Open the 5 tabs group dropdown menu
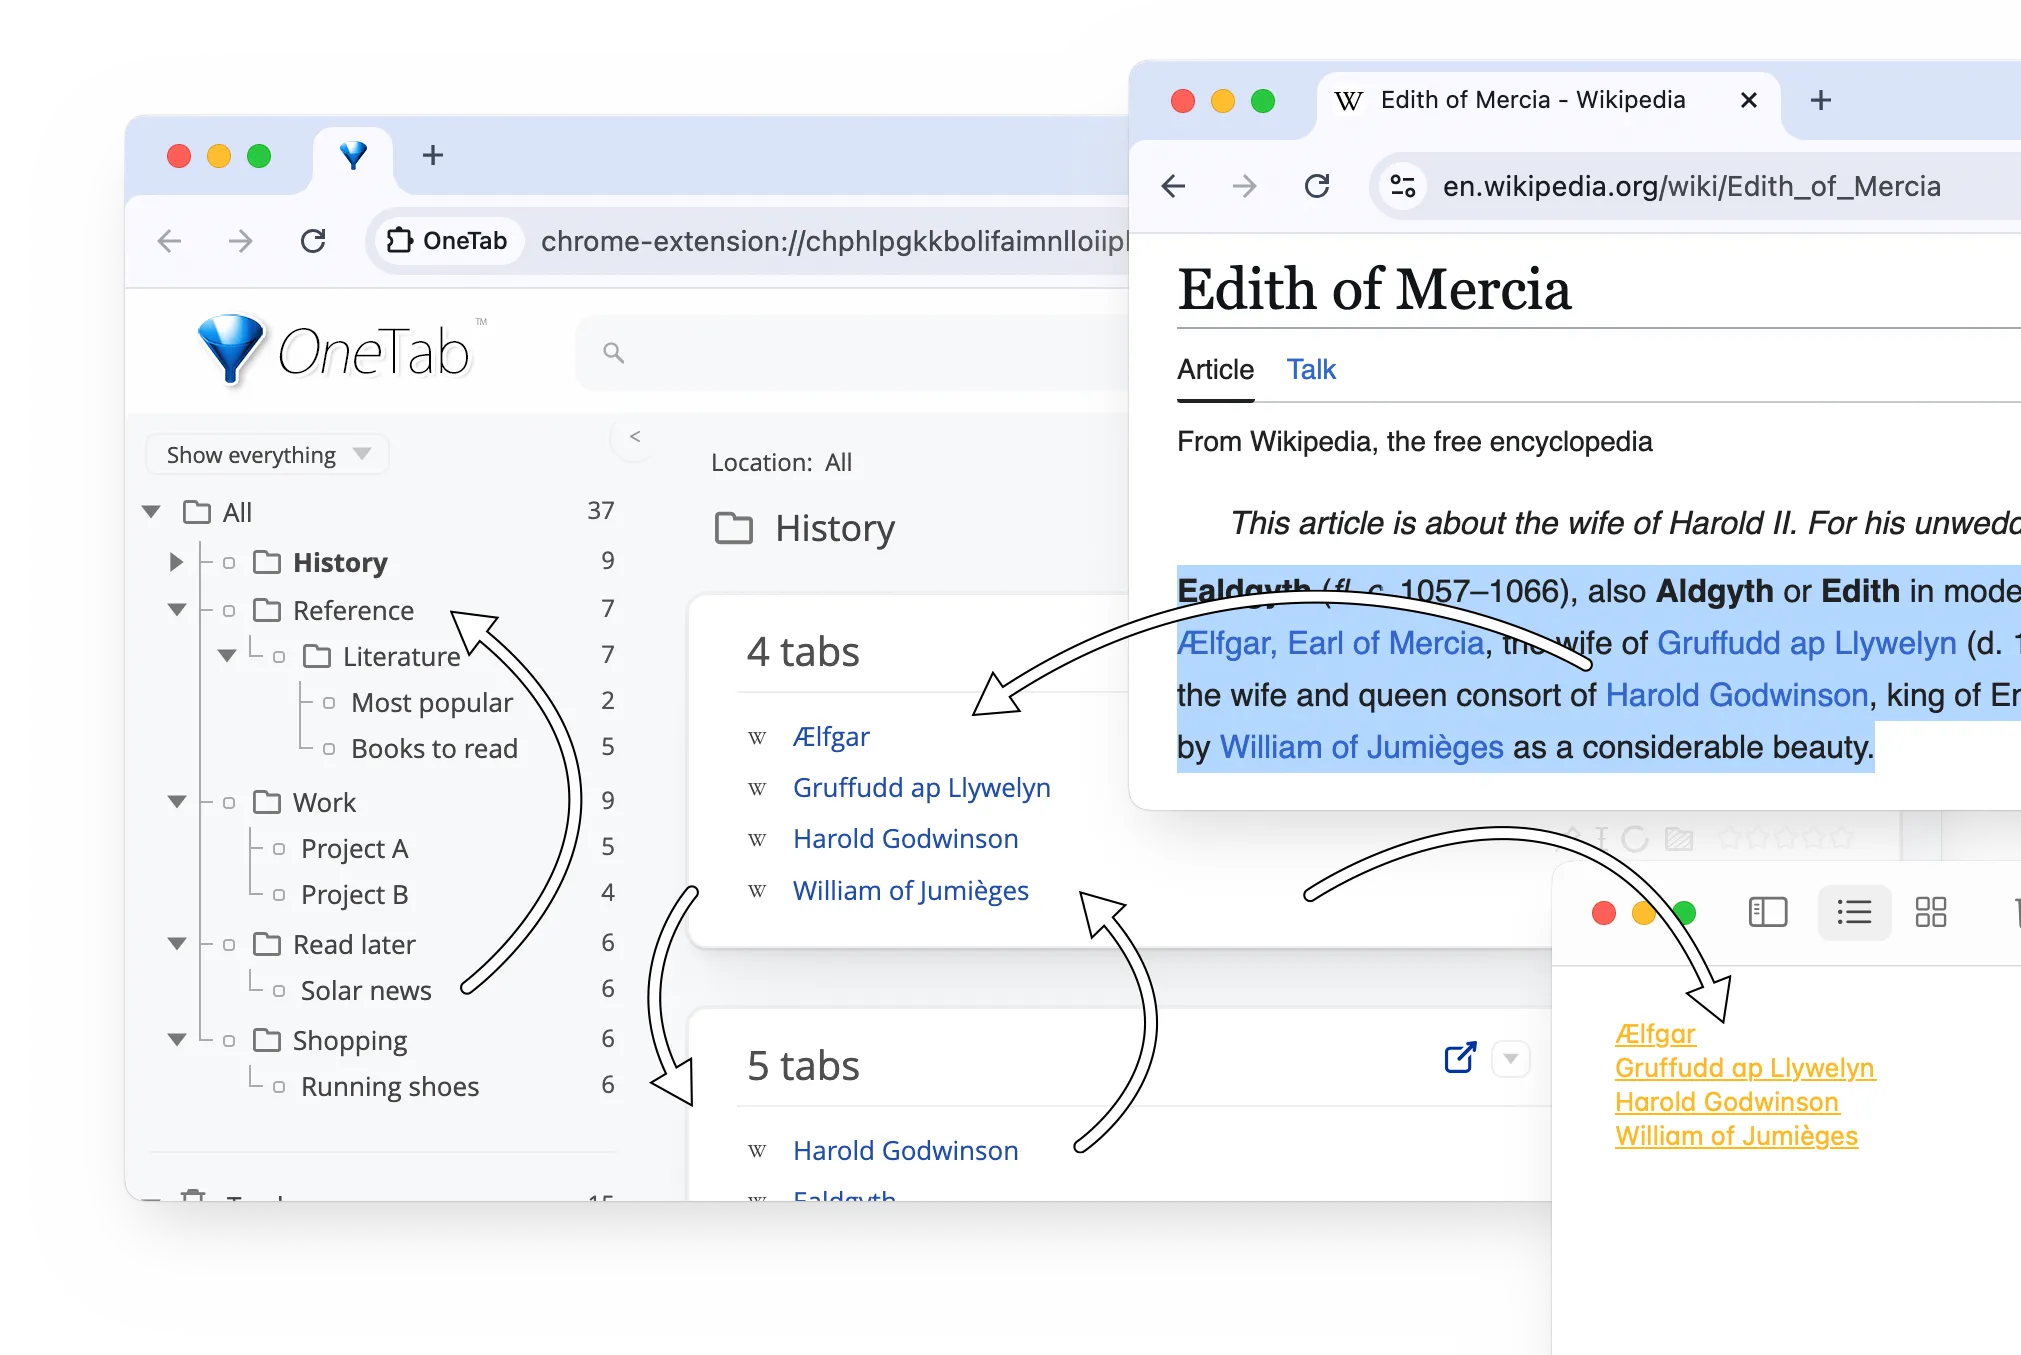 [x=1511, y=1058]
